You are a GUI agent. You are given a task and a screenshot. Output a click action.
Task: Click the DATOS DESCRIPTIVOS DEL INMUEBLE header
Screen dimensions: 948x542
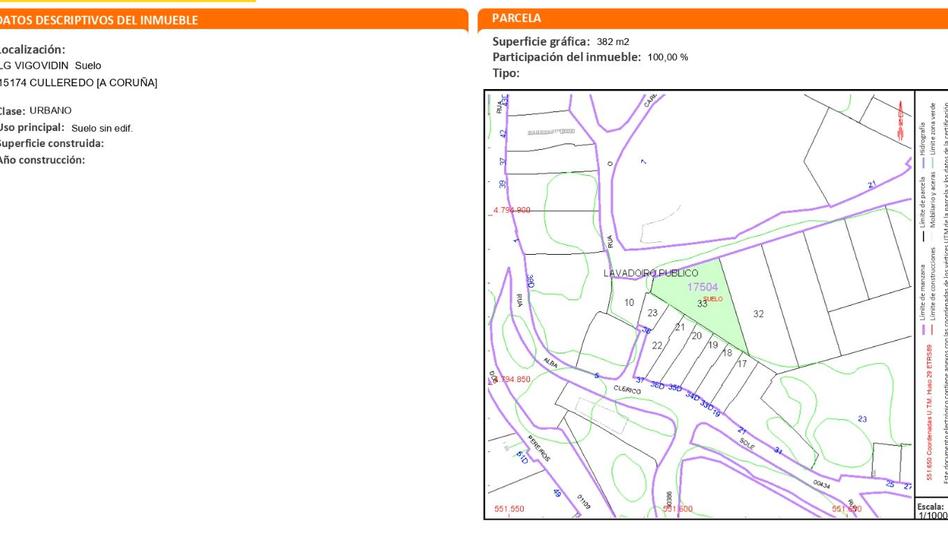coord(100,20)
